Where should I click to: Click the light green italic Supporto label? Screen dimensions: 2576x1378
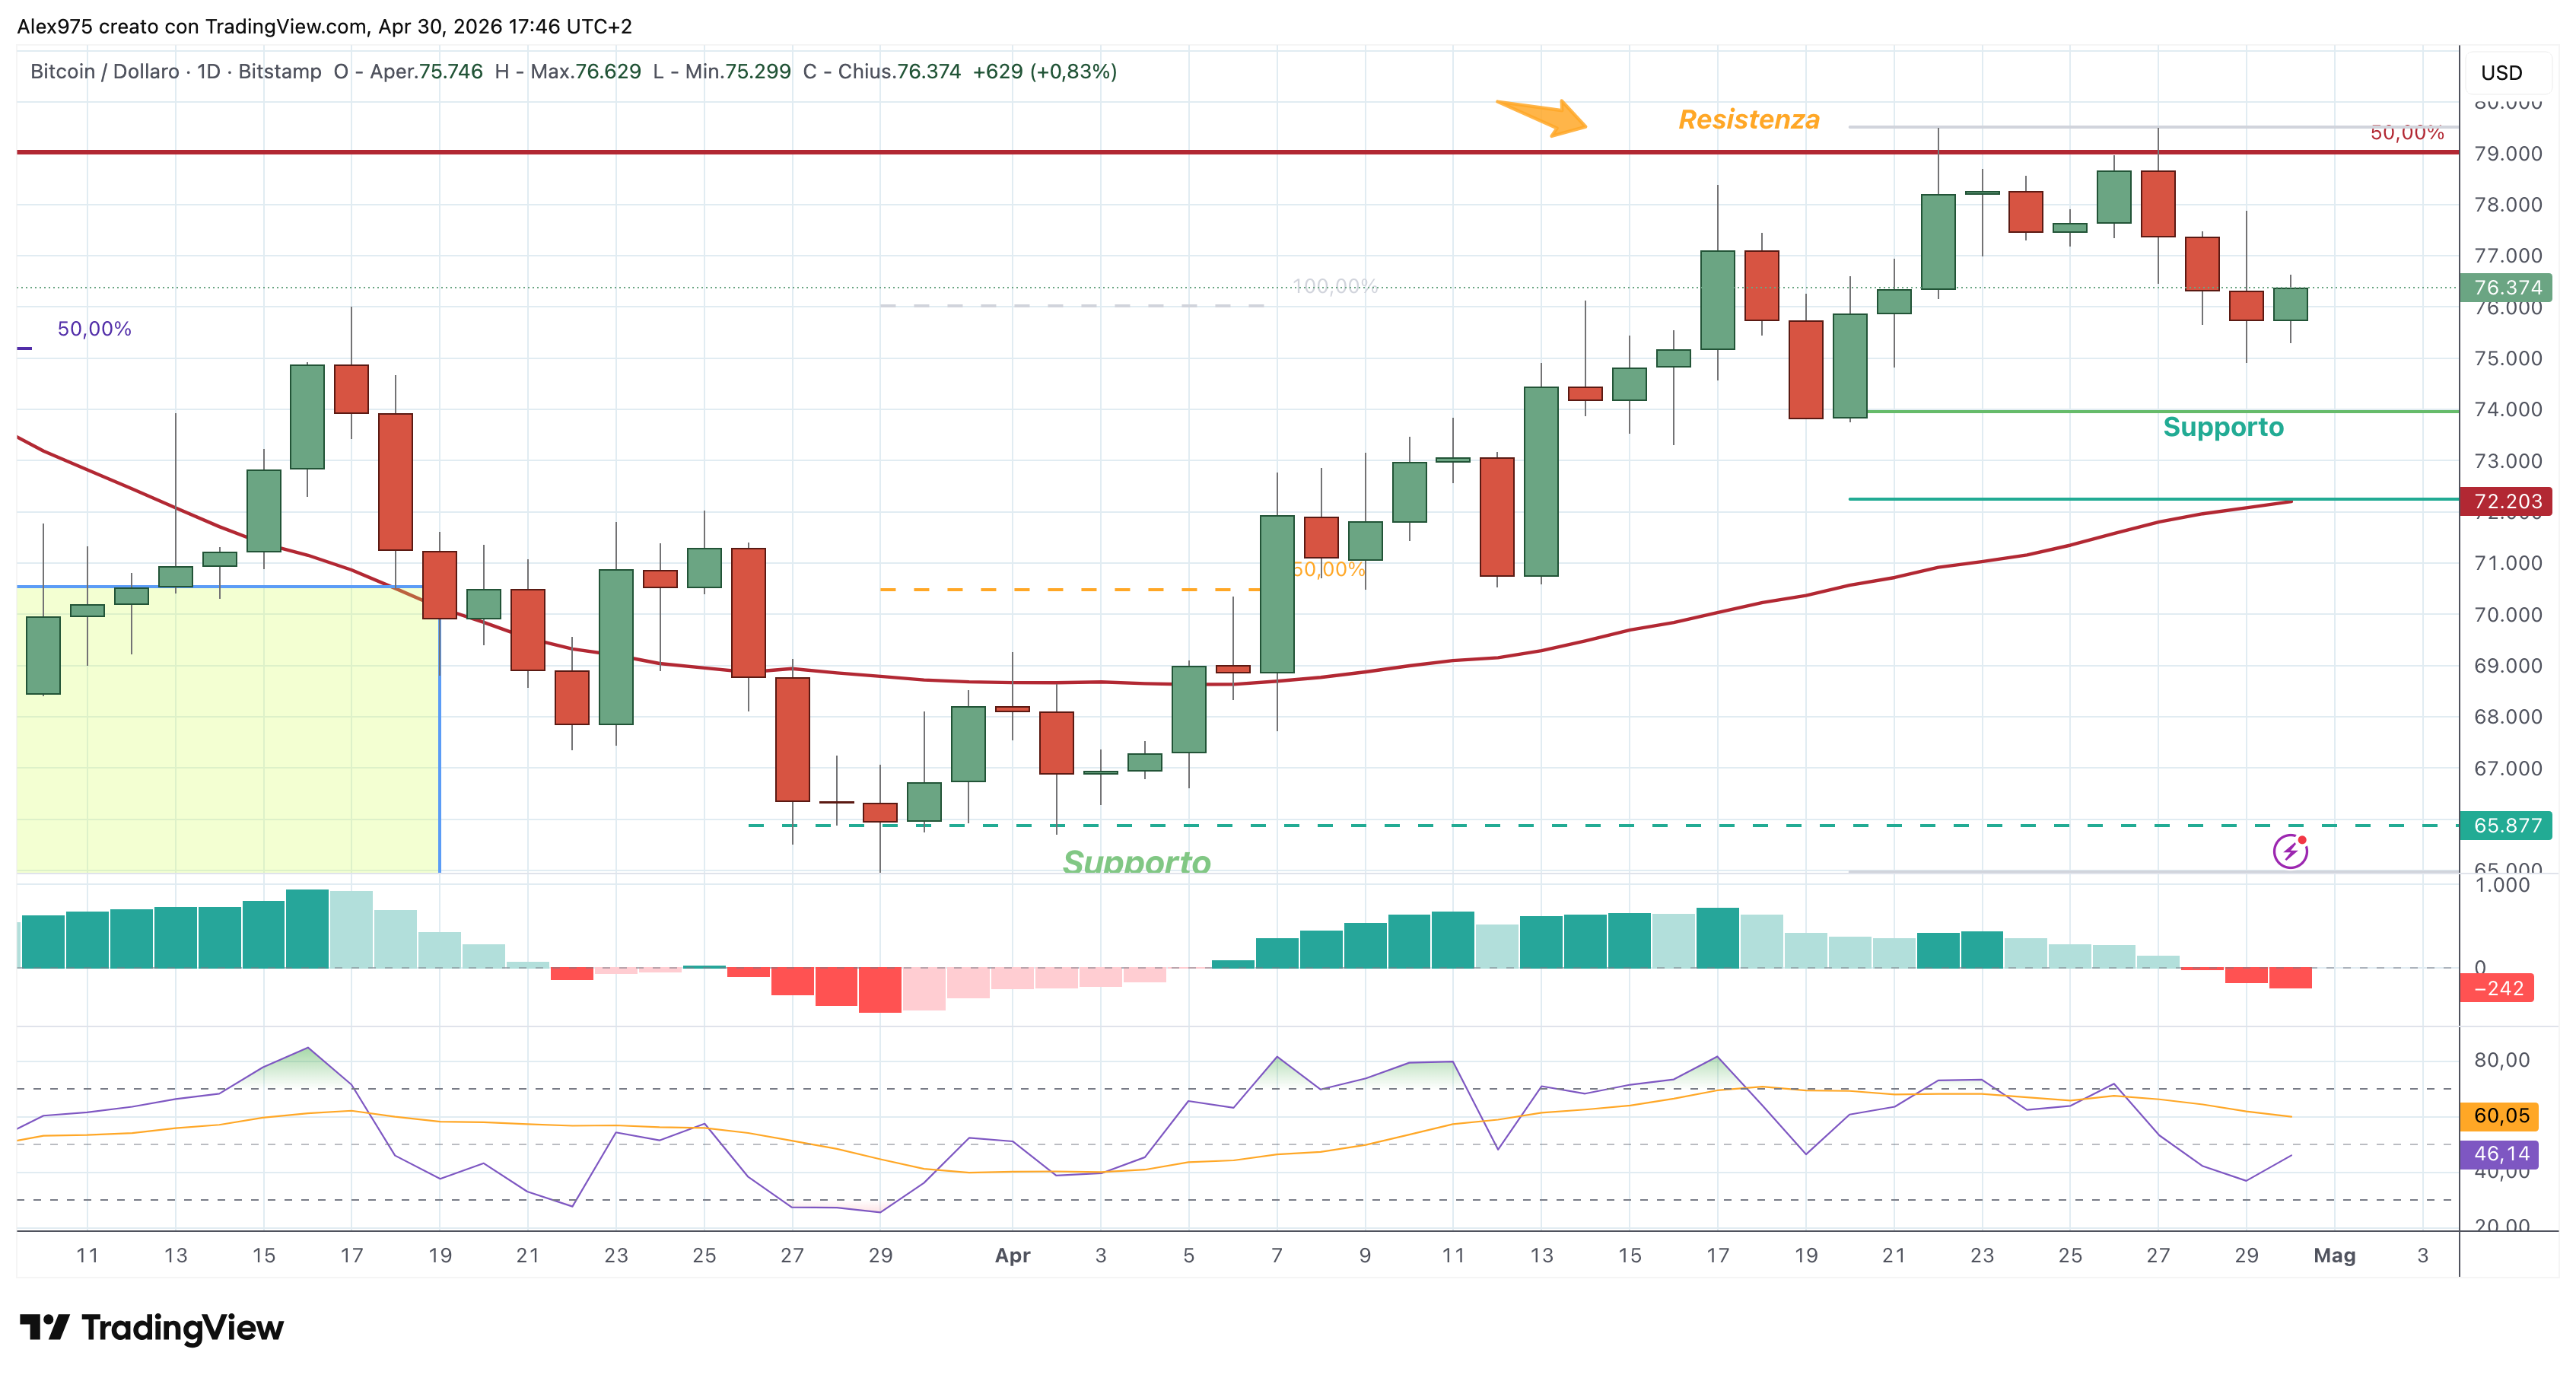pos(1136,861)
